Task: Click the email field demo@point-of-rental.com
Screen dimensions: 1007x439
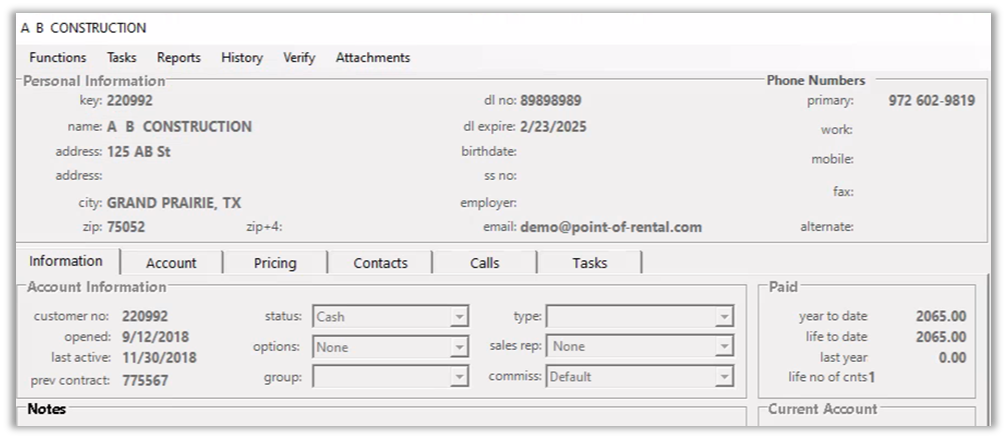Action: tap(610, 227)
